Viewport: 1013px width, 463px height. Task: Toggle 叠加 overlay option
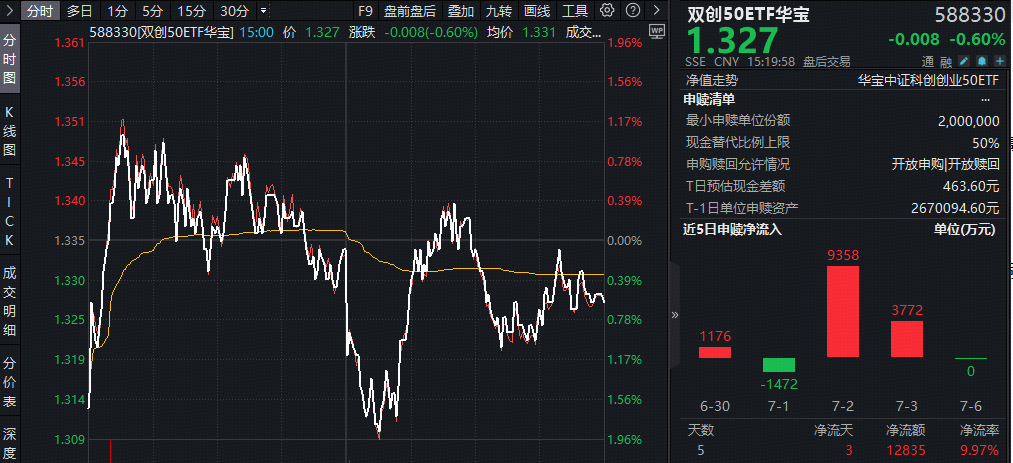pyautogui.click(x=461, y=11)
